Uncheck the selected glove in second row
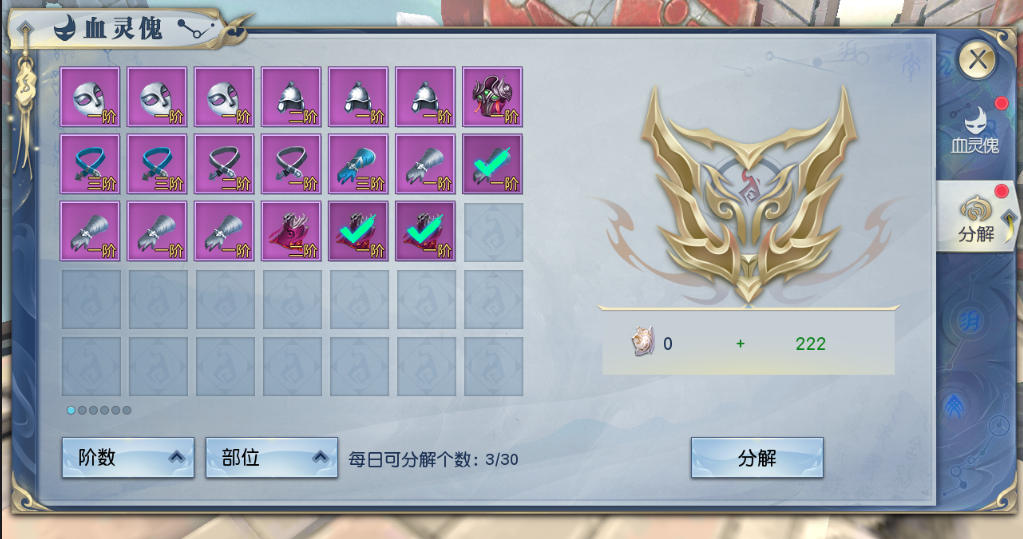The height and width of the screenshot is (539, 1023). (x=493, y=164)
